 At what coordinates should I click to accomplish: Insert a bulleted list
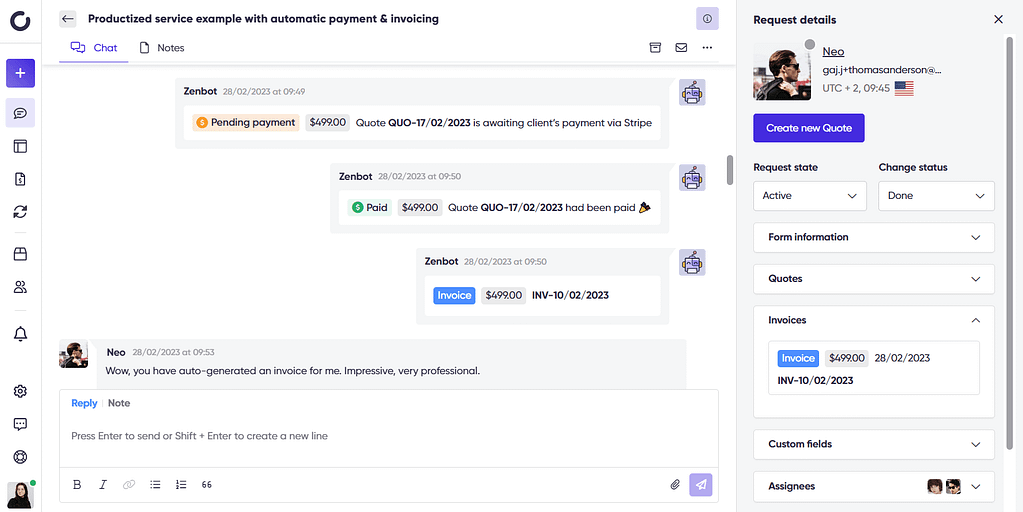(x=155, y=485)
